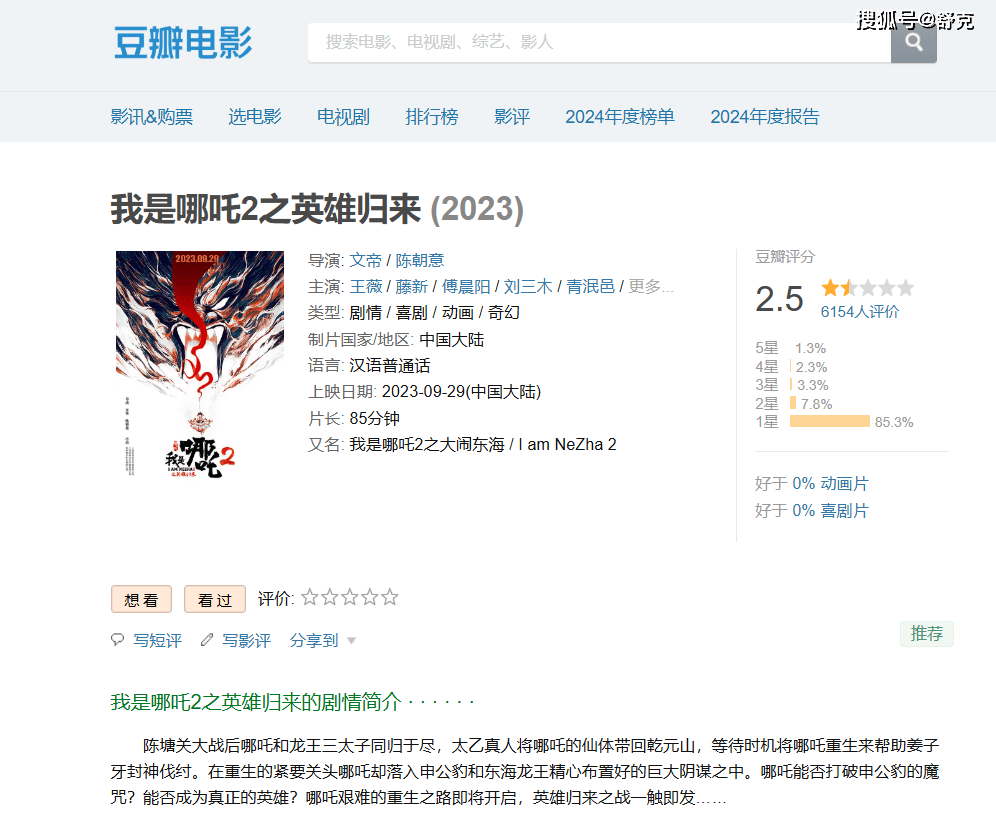
Task: Click the search magnifier icon button
Action: click(x=913, y=43)
